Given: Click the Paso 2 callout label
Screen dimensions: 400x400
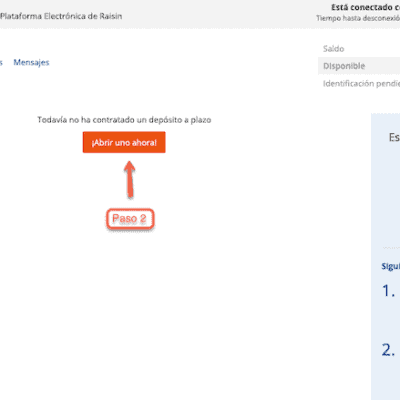Looking at the screenshot, I should 130,219.
